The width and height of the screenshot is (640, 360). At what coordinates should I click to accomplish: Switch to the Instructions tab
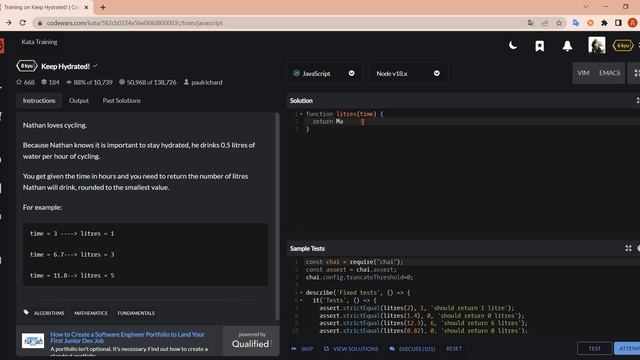point(39,100)
